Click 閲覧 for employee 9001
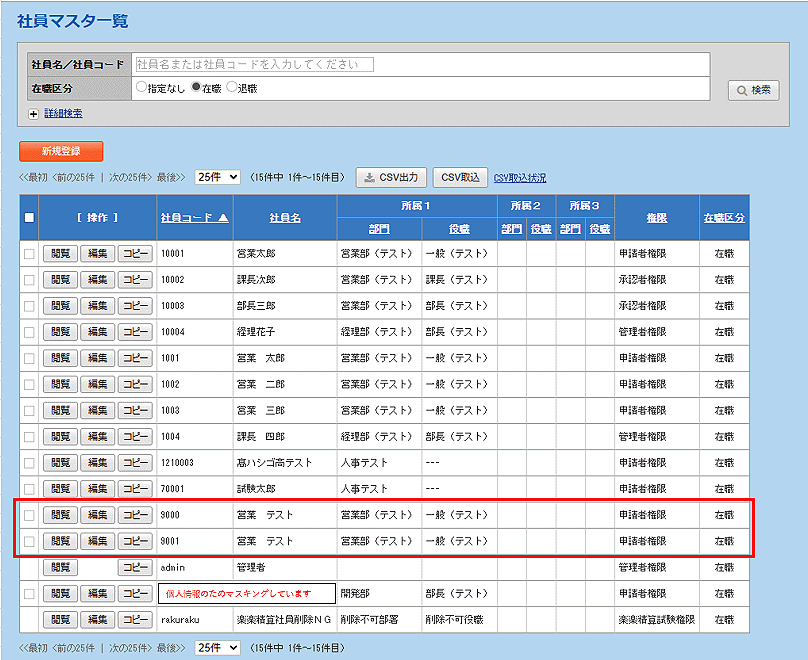The height and width of the screenshot is (660, 808). tap(60, 541)
